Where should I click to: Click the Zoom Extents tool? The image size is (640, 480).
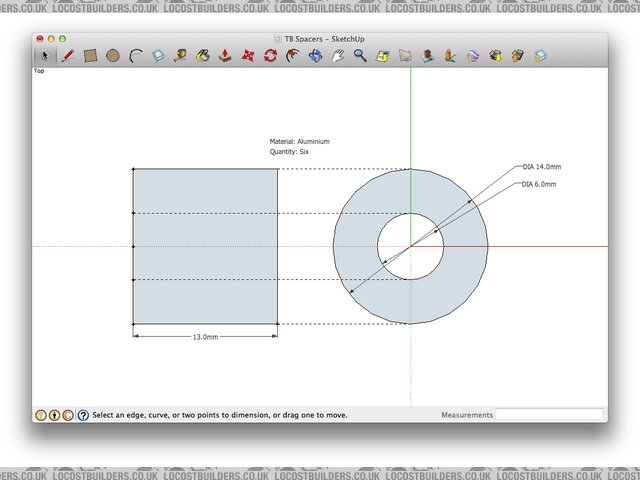coord(383,56)
